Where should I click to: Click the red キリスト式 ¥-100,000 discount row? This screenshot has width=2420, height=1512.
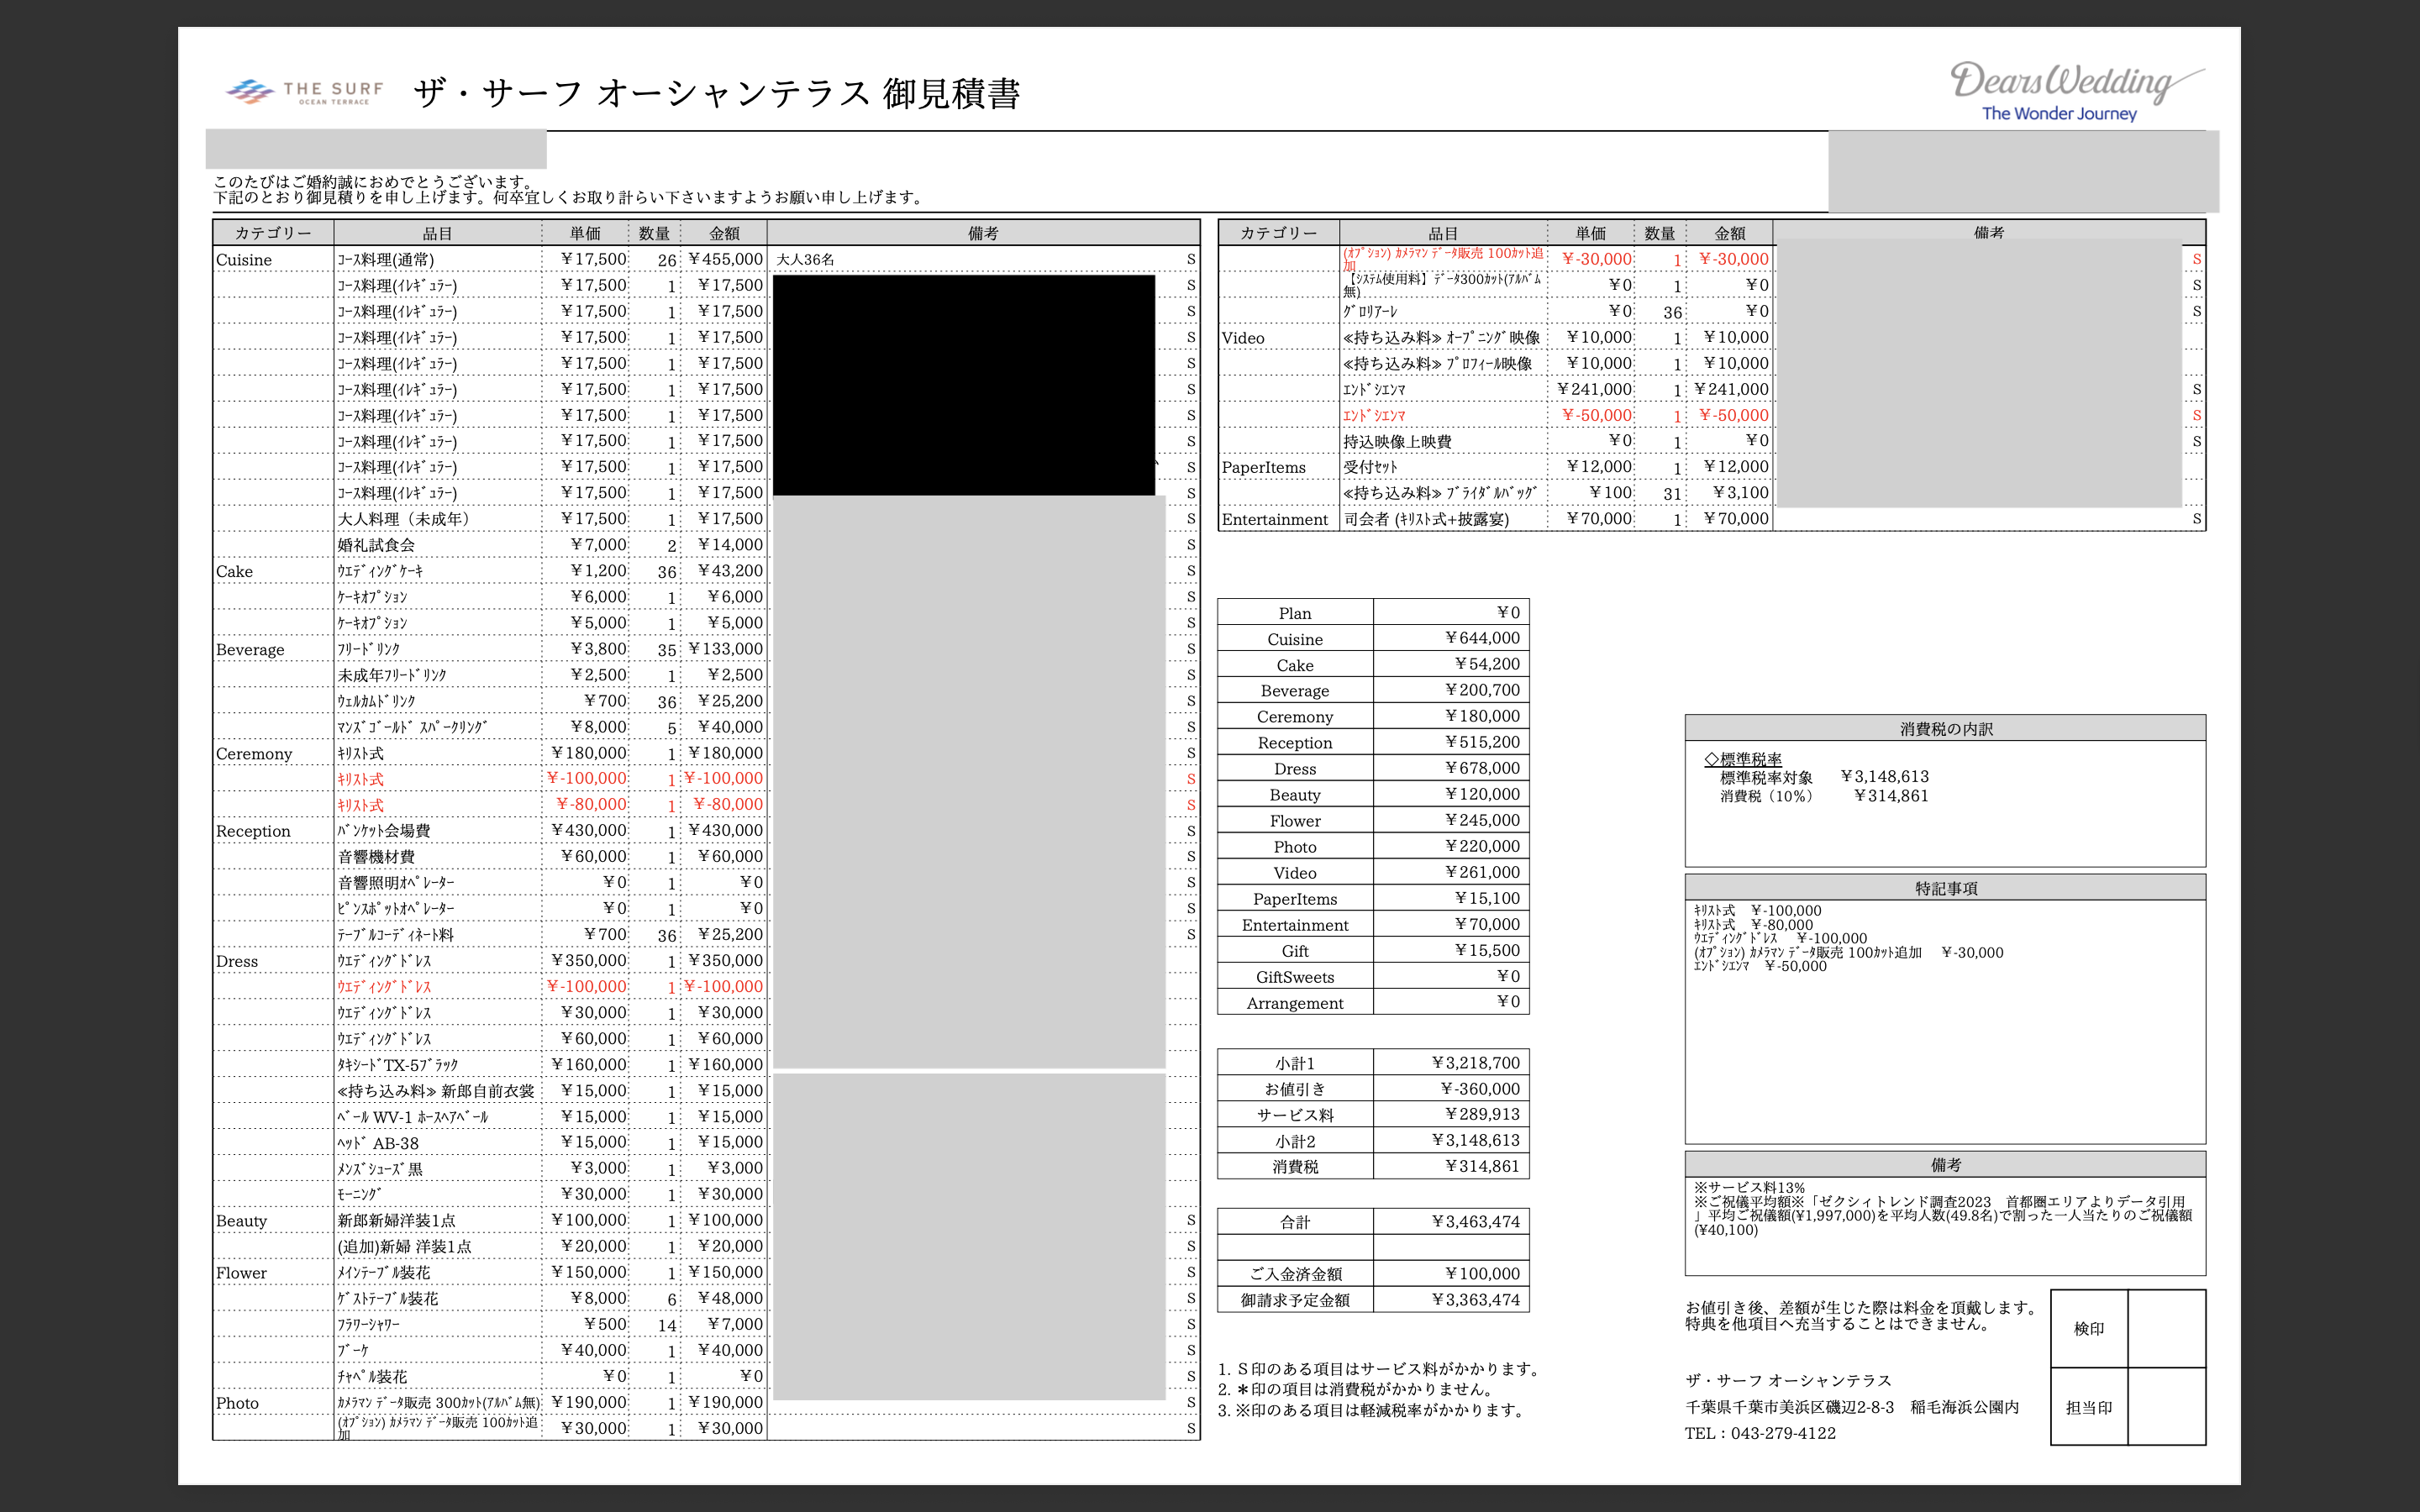[x=361, y=779]
